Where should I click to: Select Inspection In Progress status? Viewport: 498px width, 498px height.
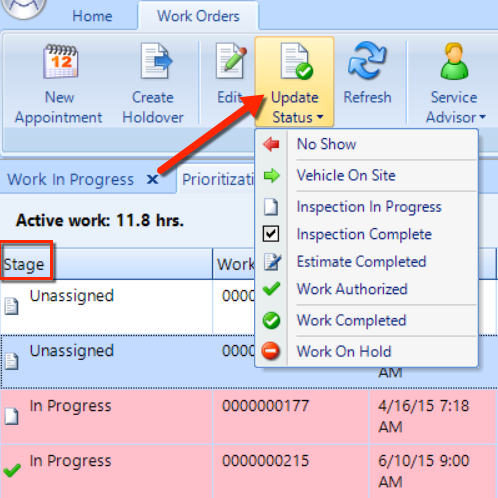(369, 207)
